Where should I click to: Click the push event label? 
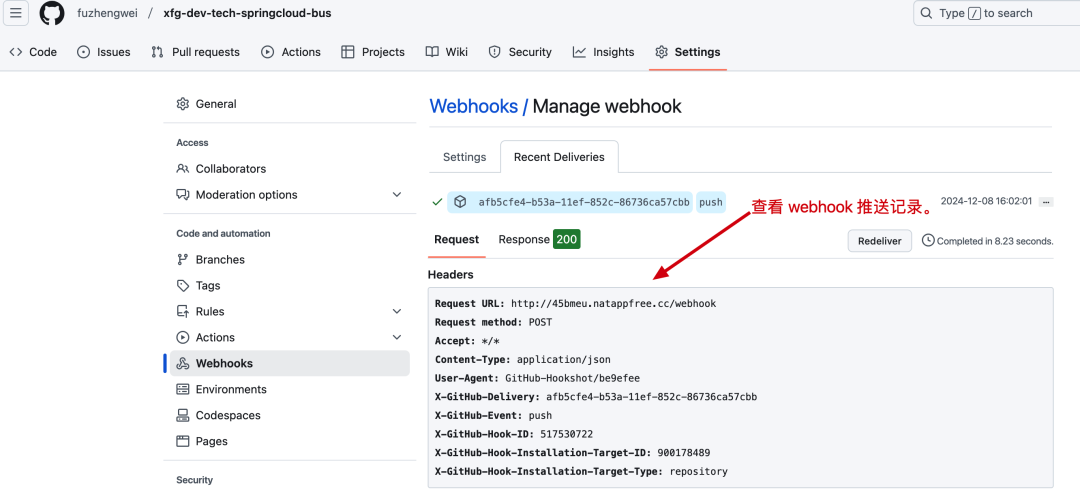[711, 202]
